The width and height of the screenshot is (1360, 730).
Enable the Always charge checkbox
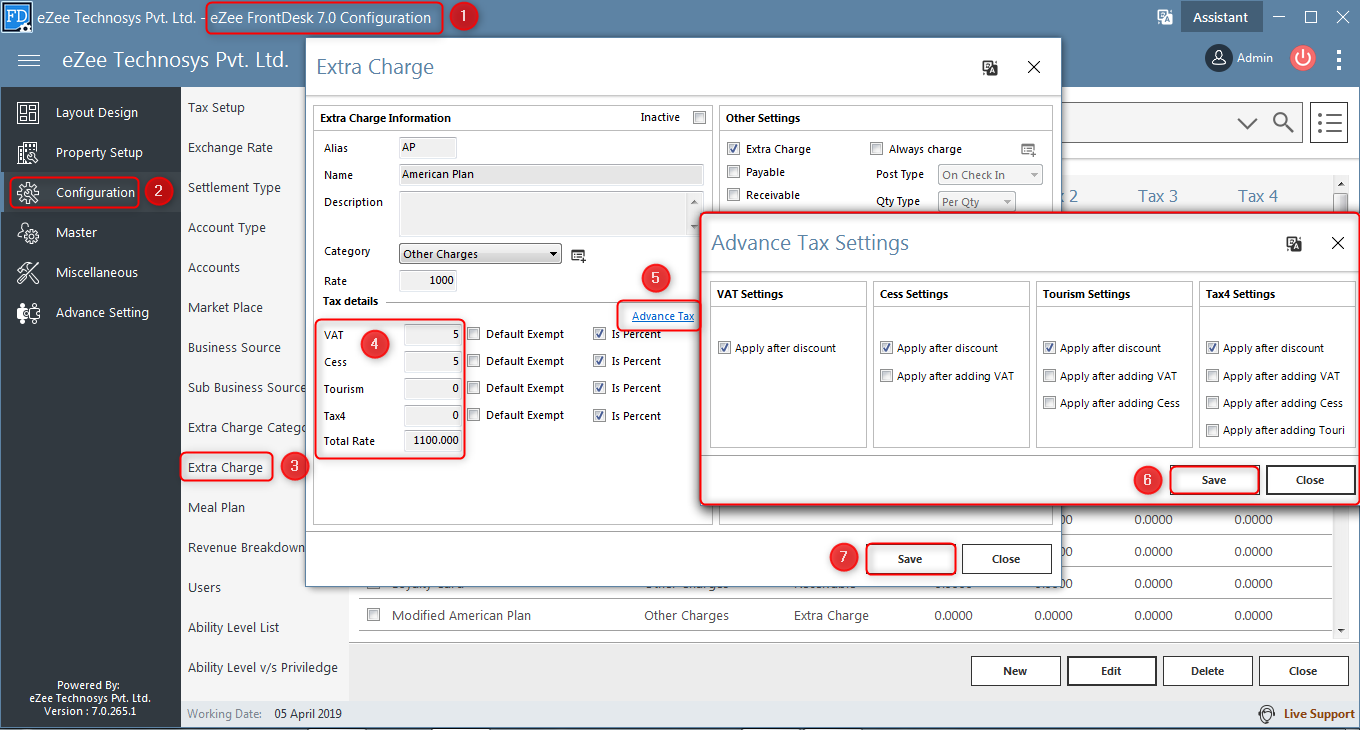[x=877, y=149]
